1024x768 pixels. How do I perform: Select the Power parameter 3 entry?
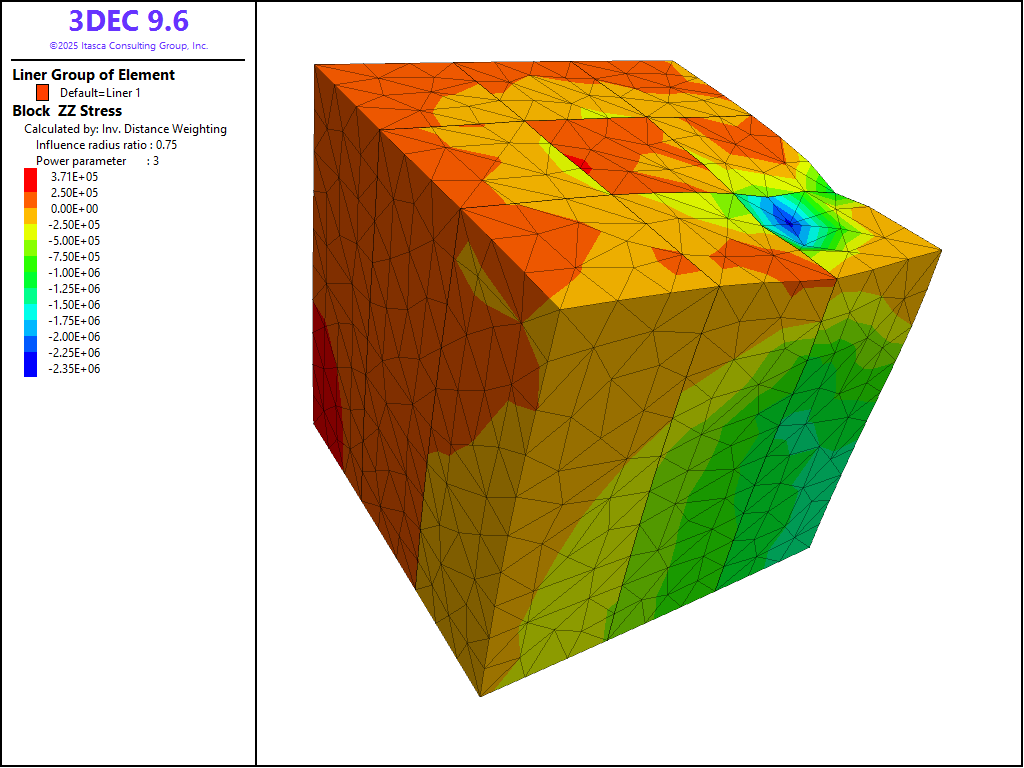97,161
